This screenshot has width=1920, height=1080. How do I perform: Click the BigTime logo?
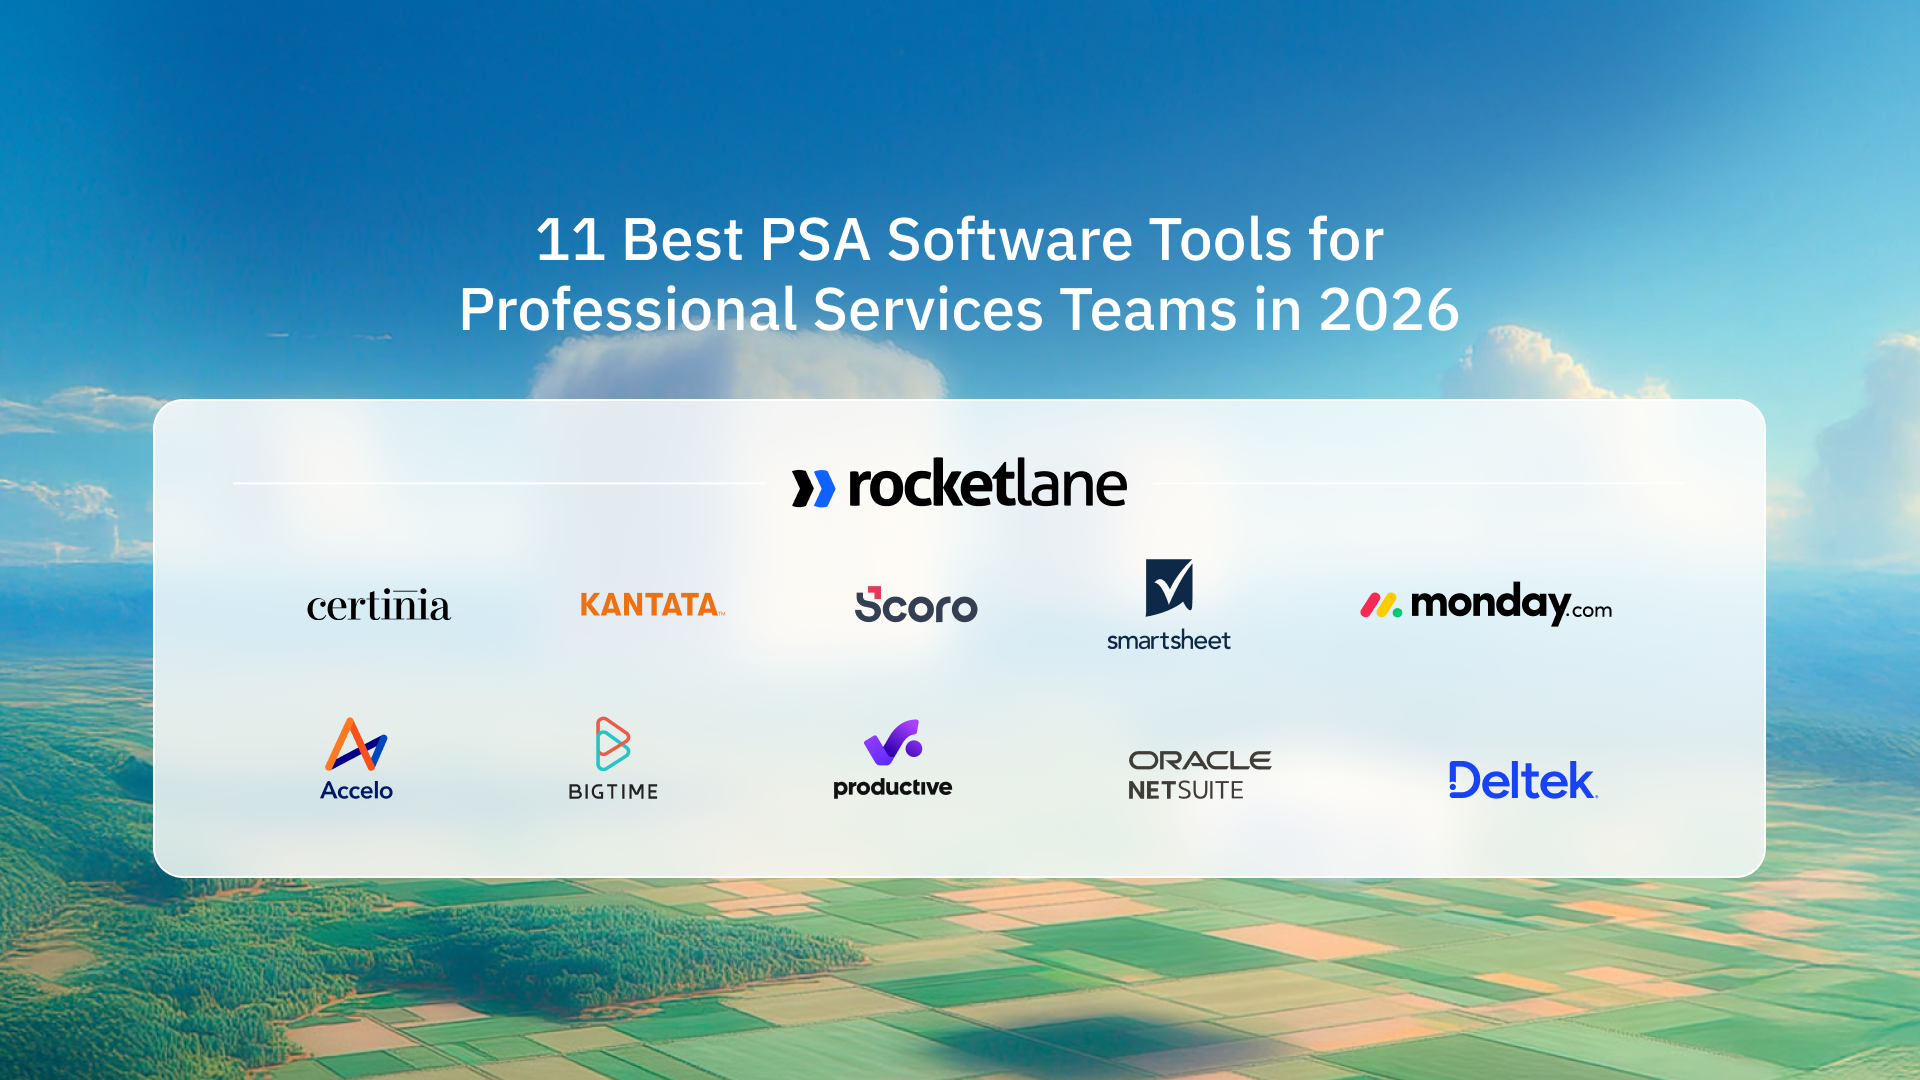[x=613, y=758]
